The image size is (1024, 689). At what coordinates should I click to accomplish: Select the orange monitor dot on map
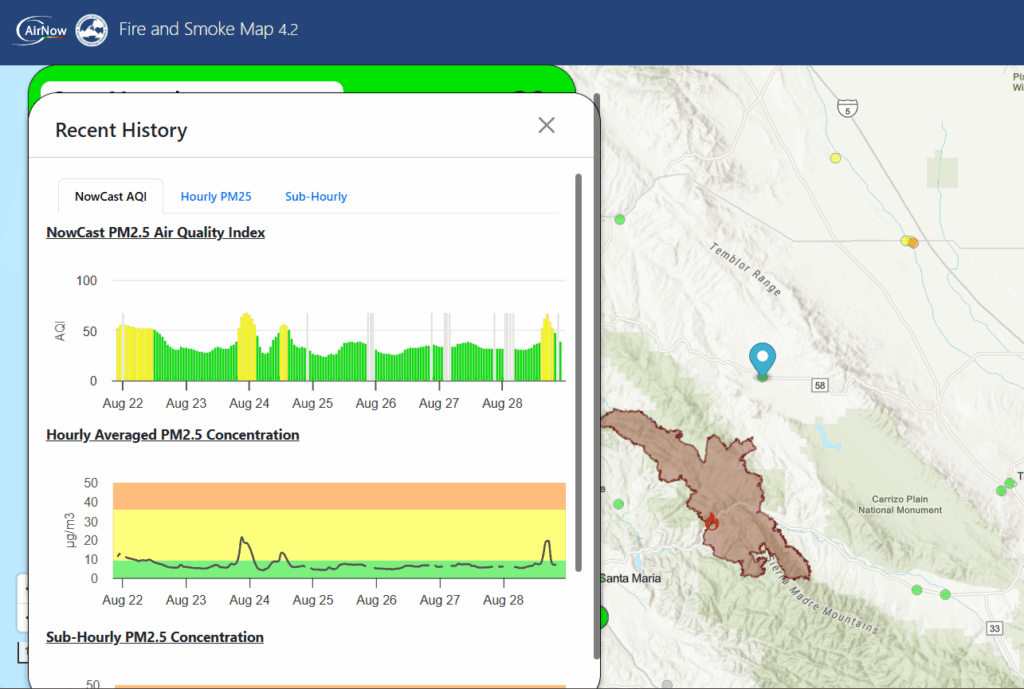click(x=913, y=243)
